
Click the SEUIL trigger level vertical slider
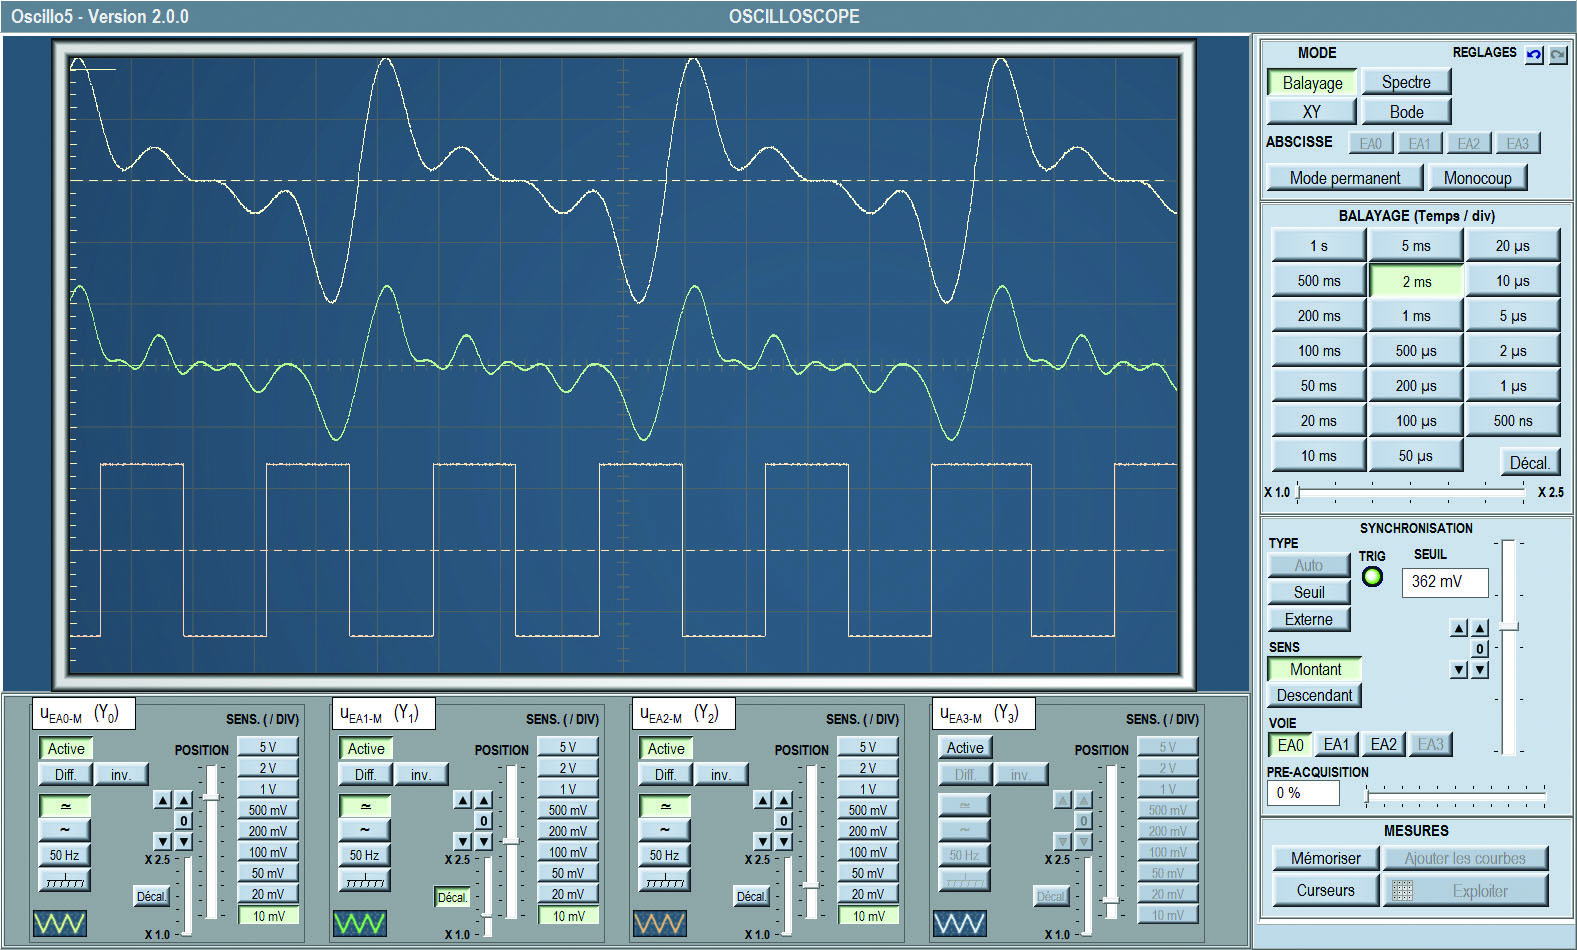[x=1509, y=647]
